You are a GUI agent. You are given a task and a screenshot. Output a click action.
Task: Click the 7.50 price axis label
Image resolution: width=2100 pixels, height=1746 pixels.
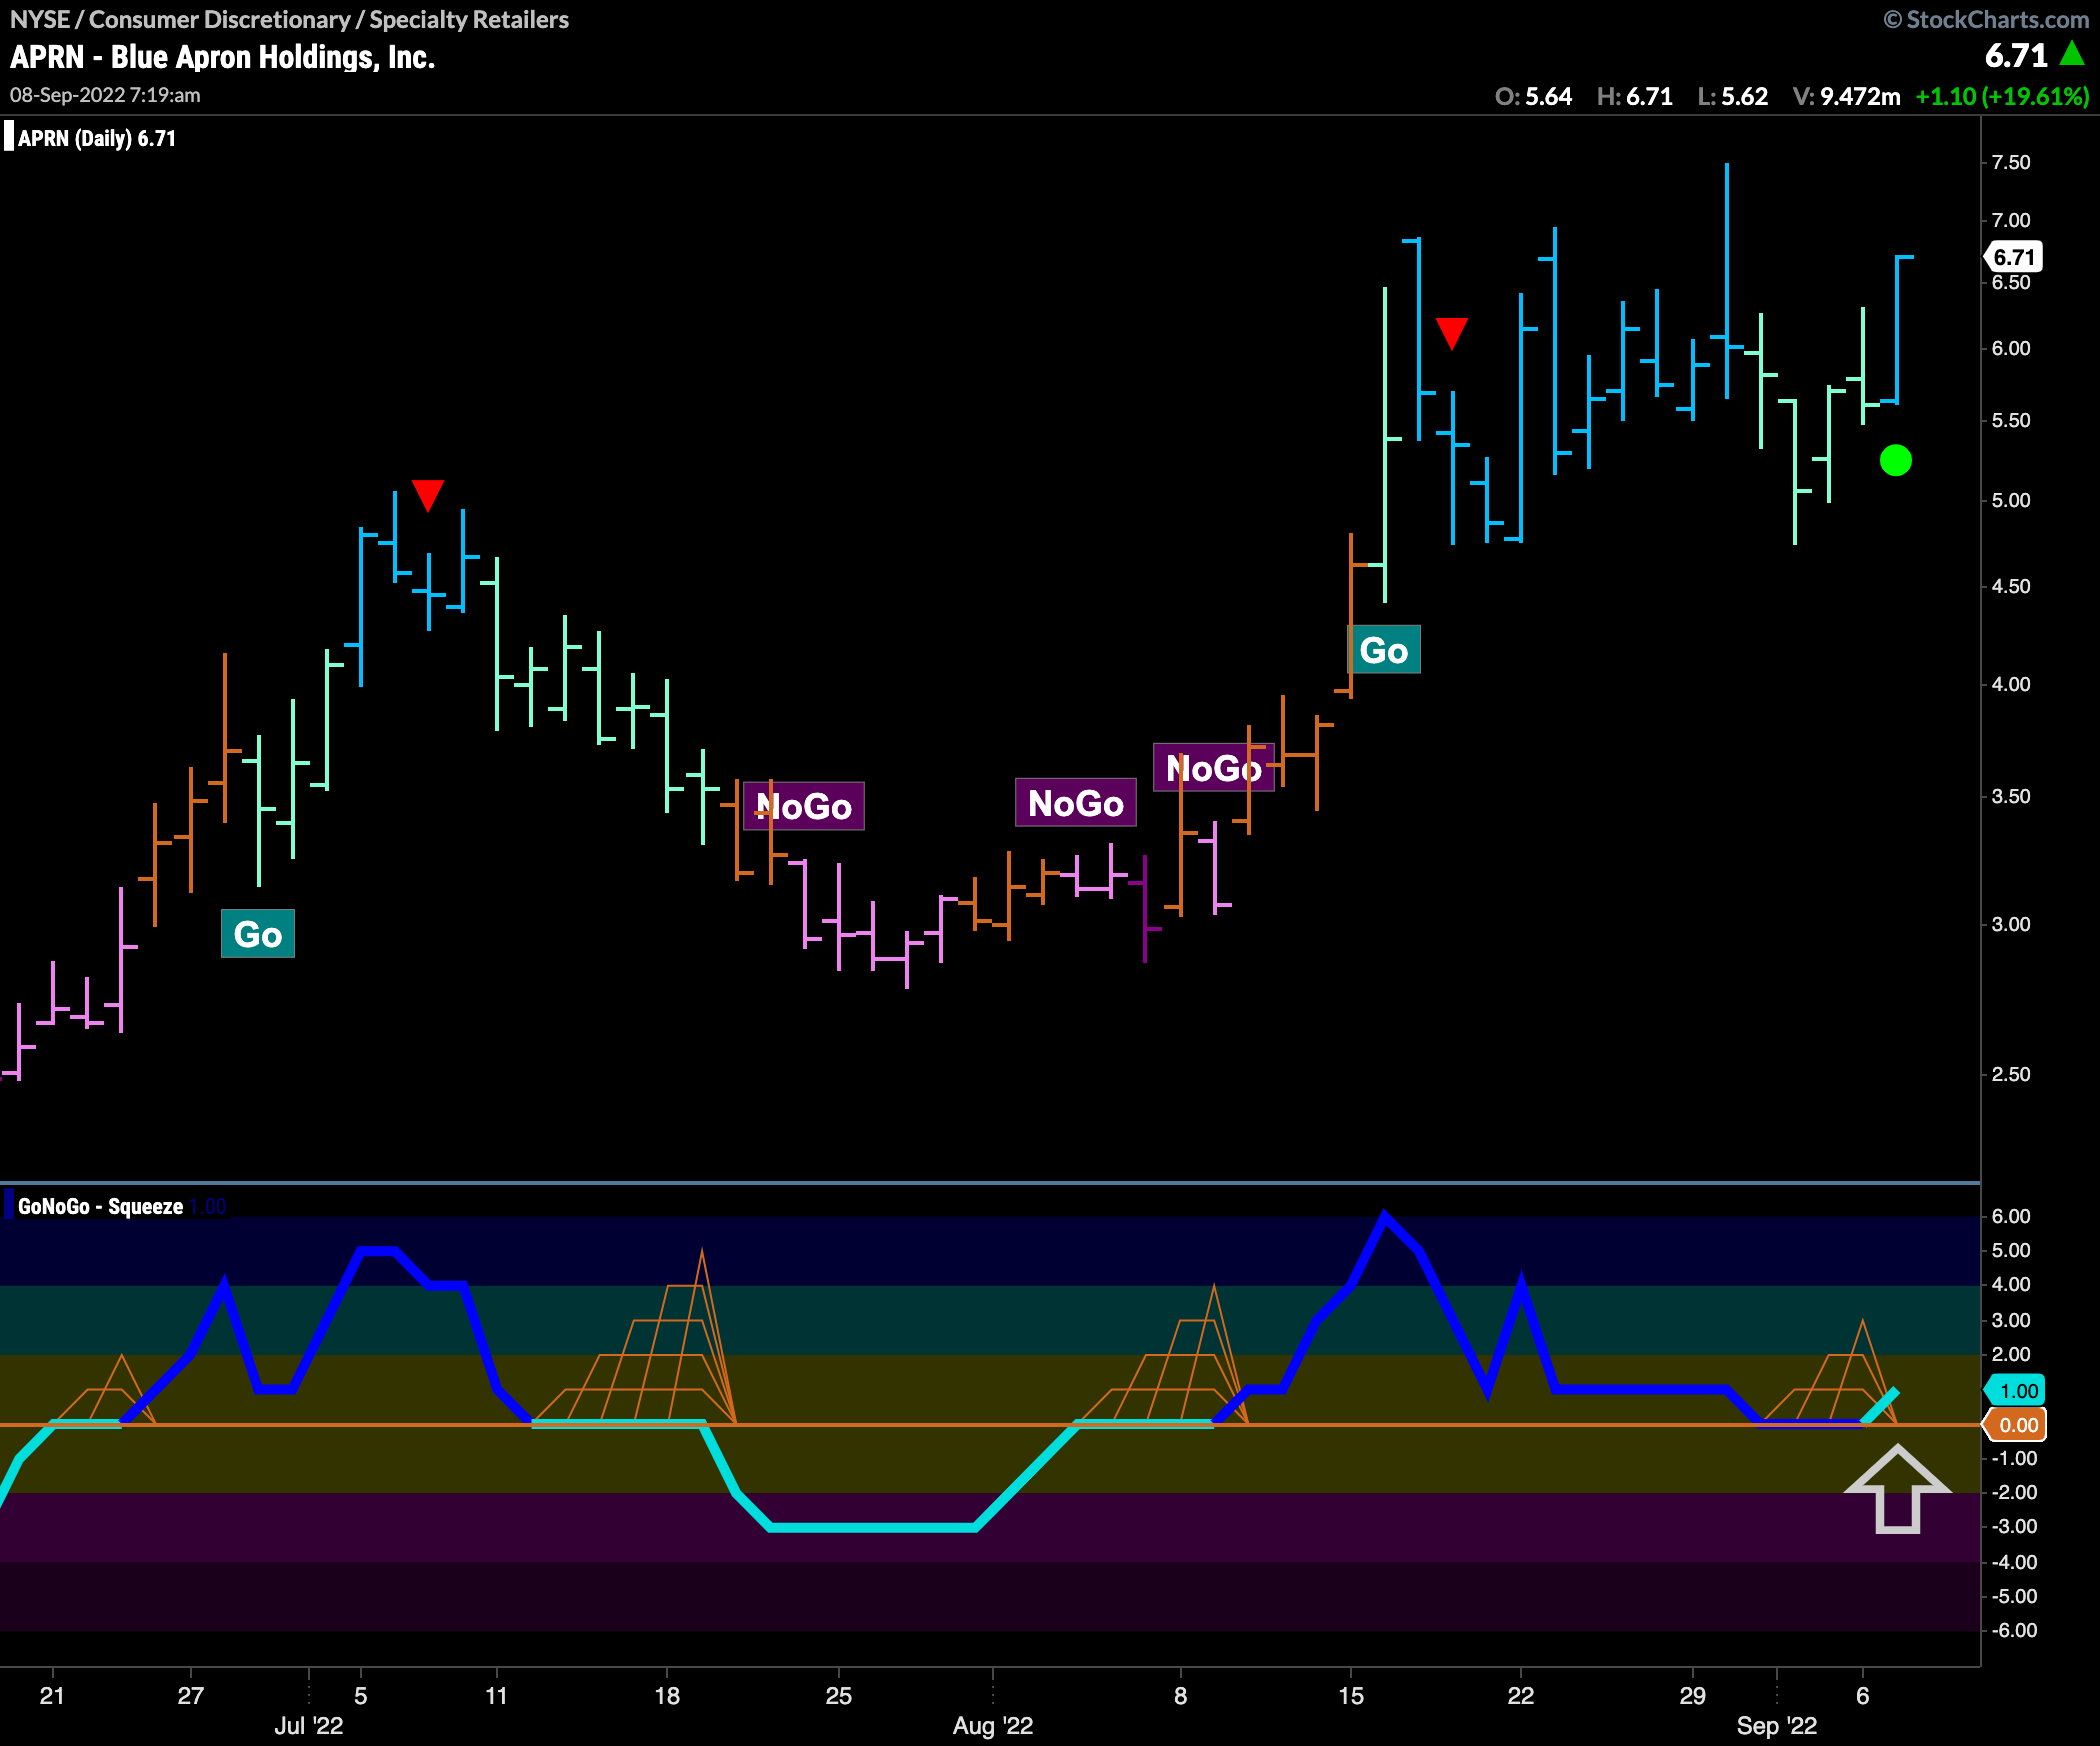pyautogui.click(x=2011, y=162)
